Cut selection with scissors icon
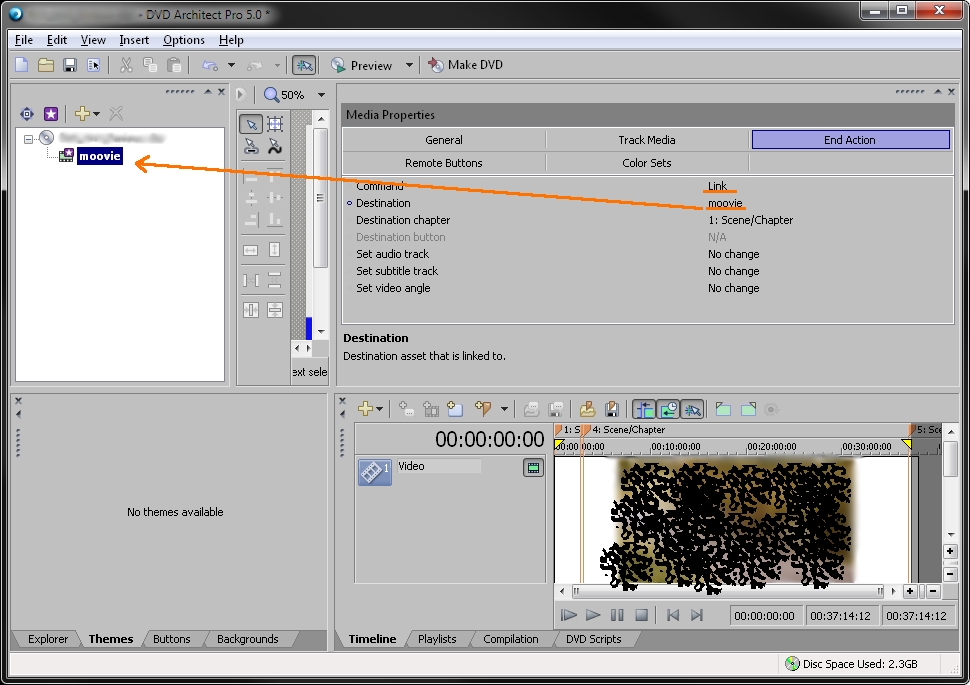 (x=126, y=65)
